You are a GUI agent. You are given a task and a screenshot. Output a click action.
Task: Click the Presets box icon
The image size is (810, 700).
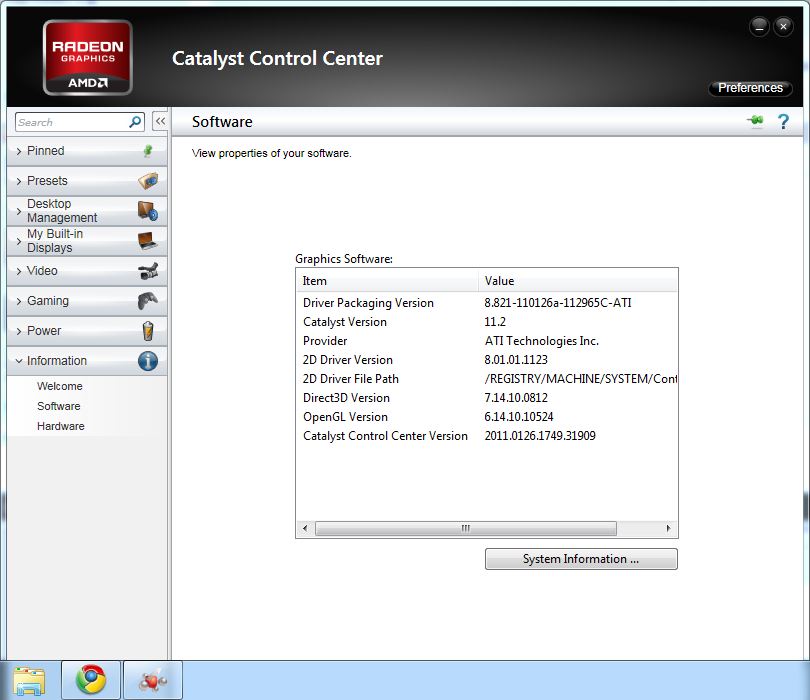(148, 181)
